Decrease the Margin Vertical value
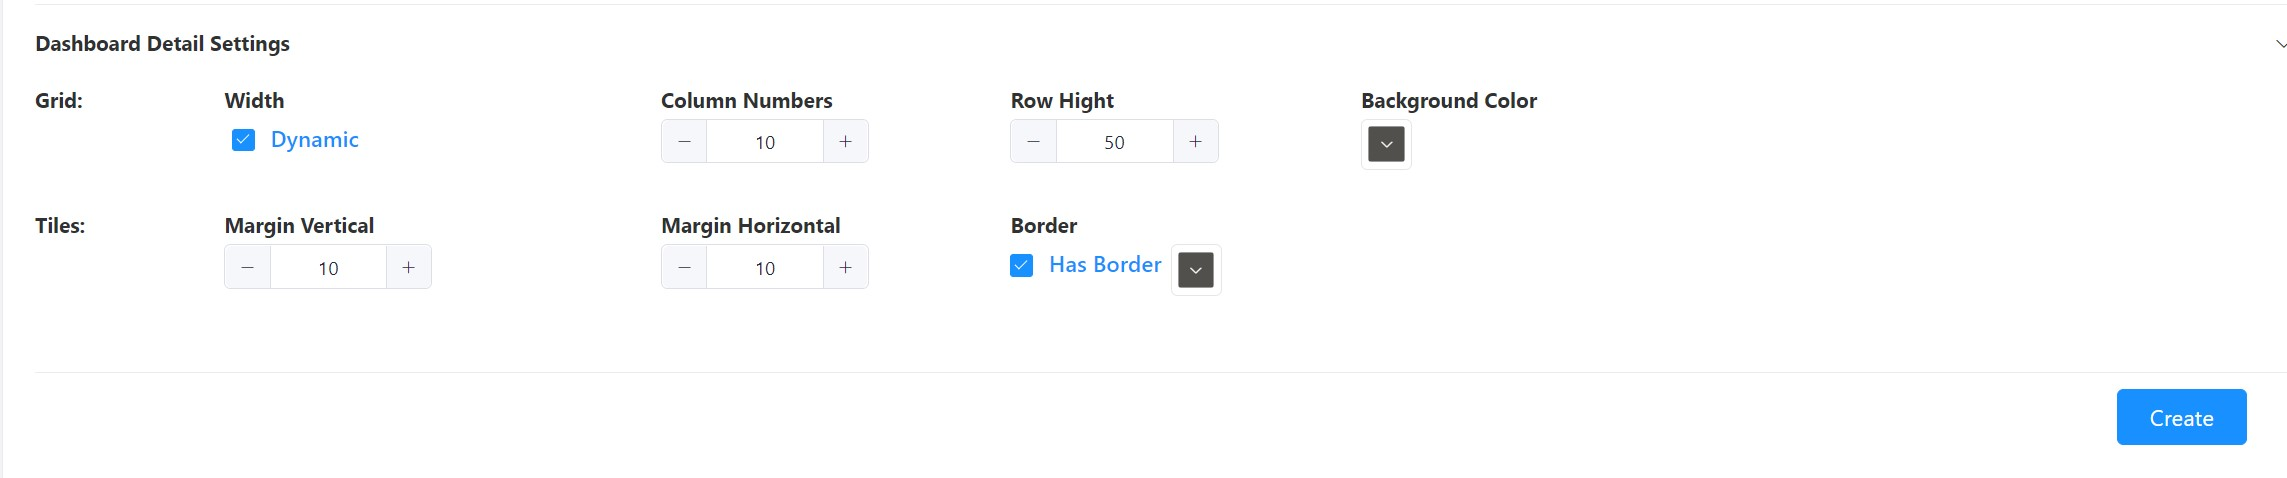The image size is (2287, 478). 247,267
